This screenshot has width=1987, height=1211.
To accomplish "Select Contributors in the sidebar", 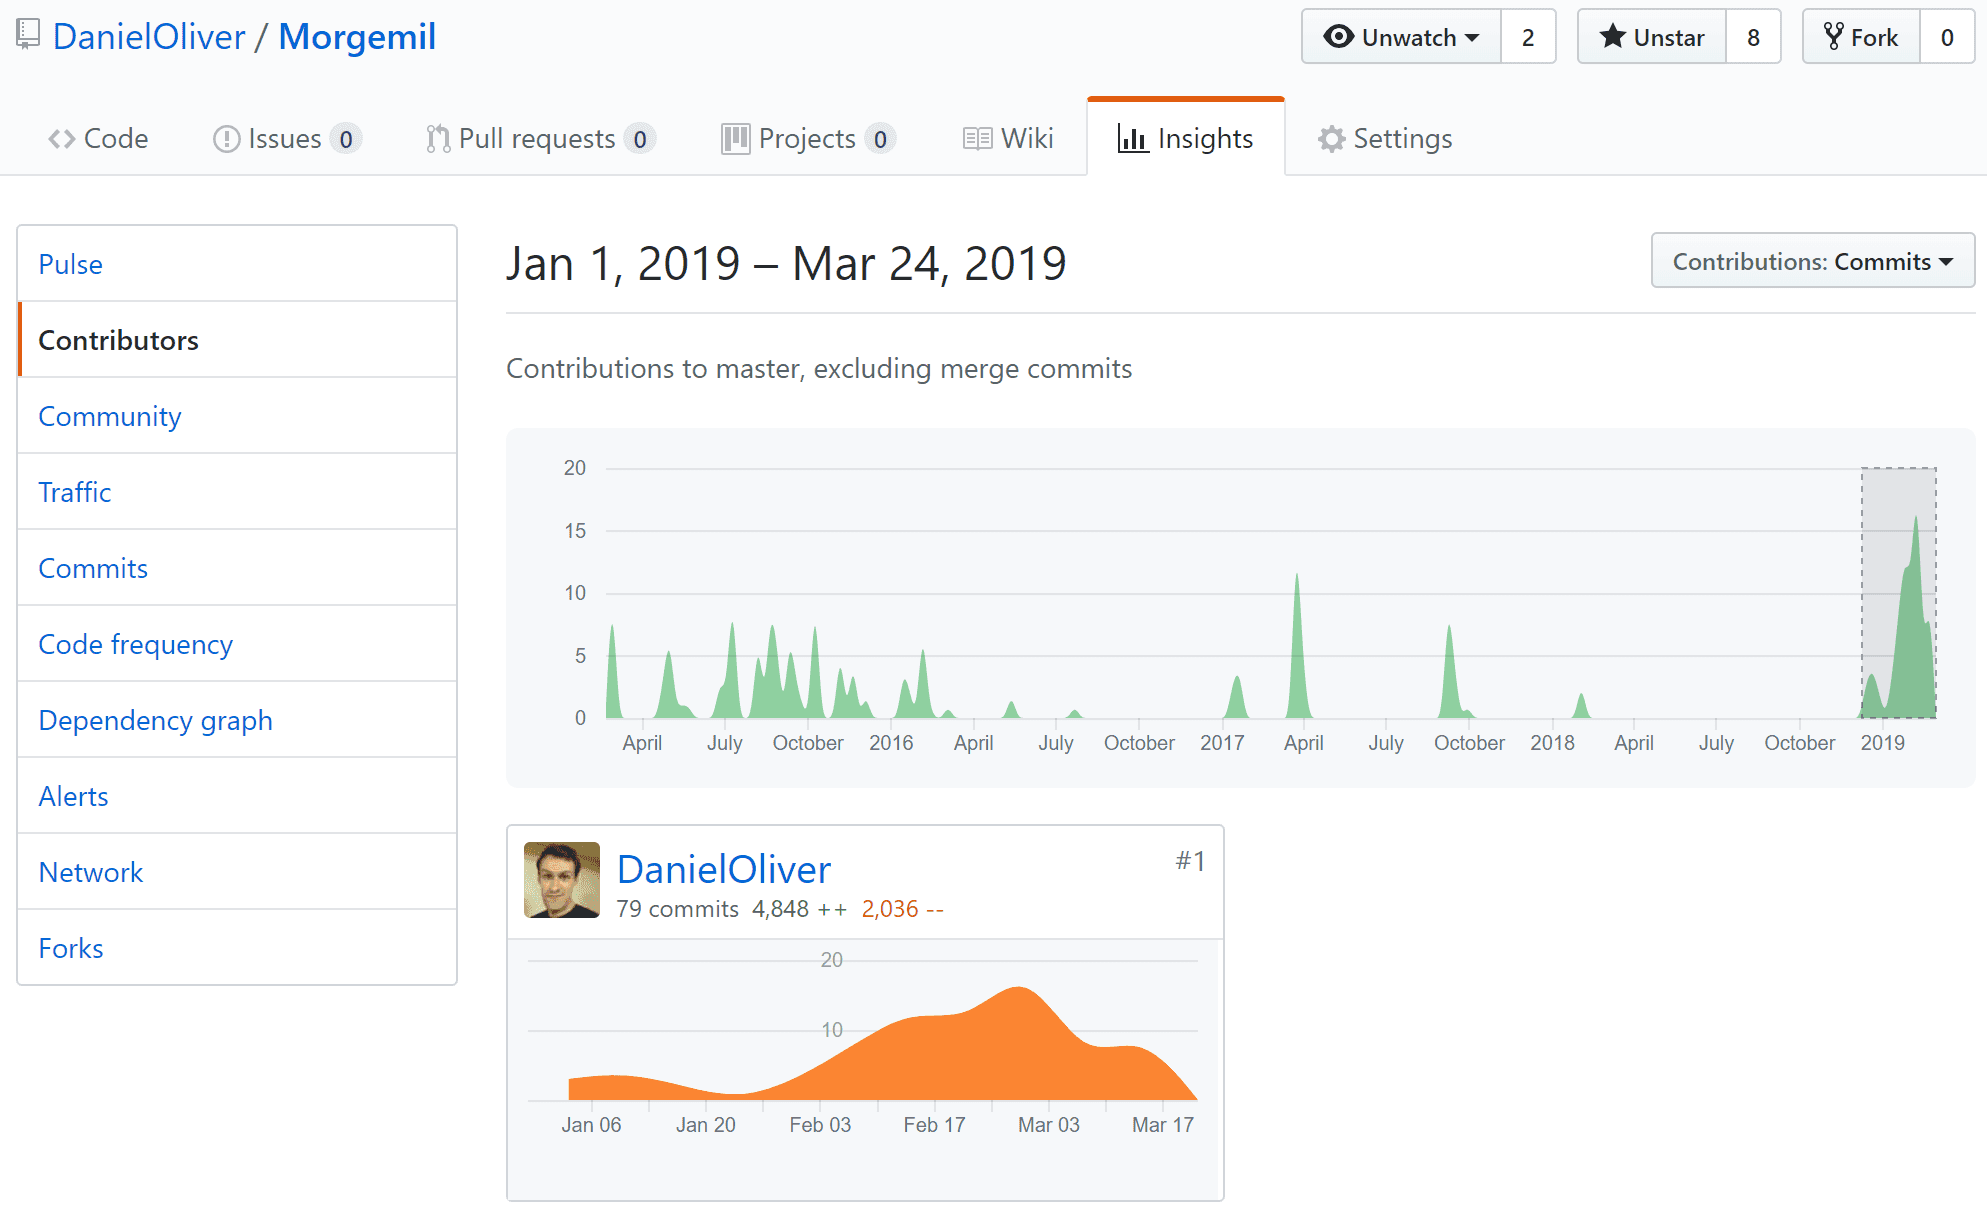I will point(237,340).
